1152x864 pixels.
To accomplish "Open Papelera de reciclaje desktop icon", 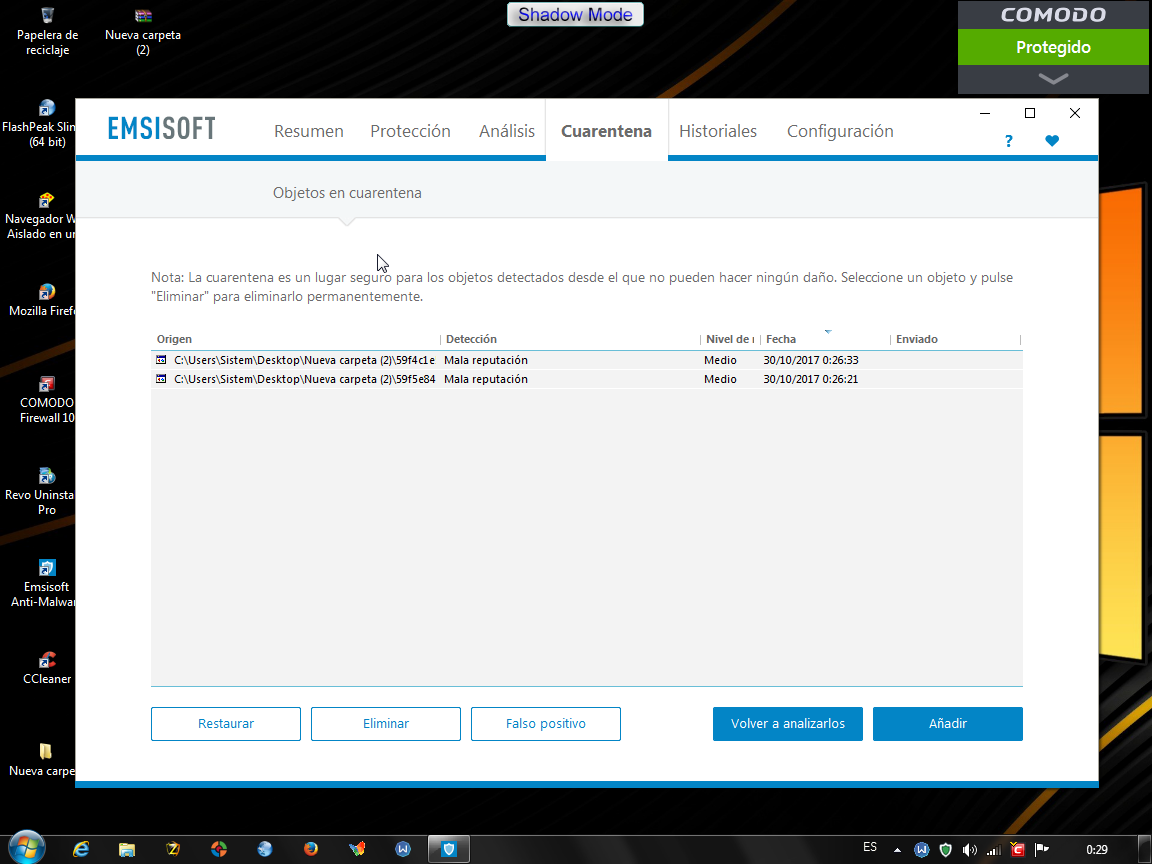I will pos(47,32).
